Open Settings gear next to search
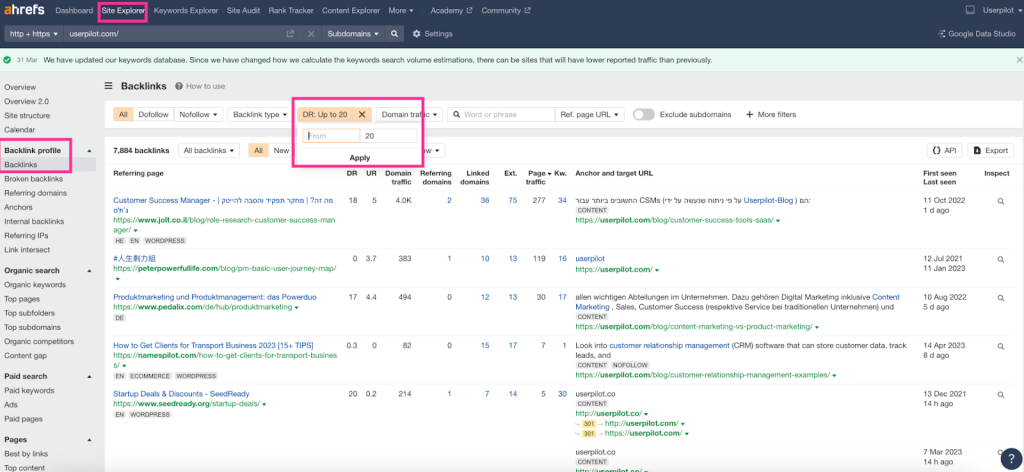 (x=432, y=34)
